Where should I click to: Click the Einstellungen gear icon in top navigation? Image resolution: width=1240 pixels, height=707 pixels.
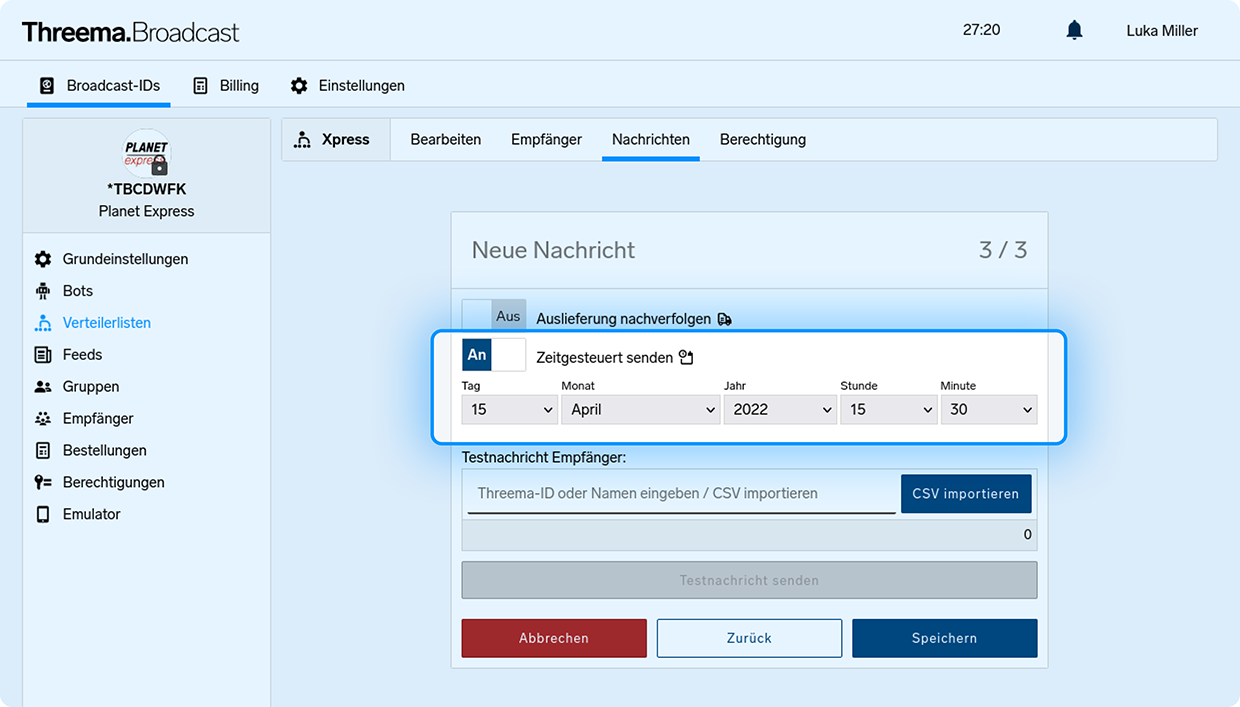299,86
